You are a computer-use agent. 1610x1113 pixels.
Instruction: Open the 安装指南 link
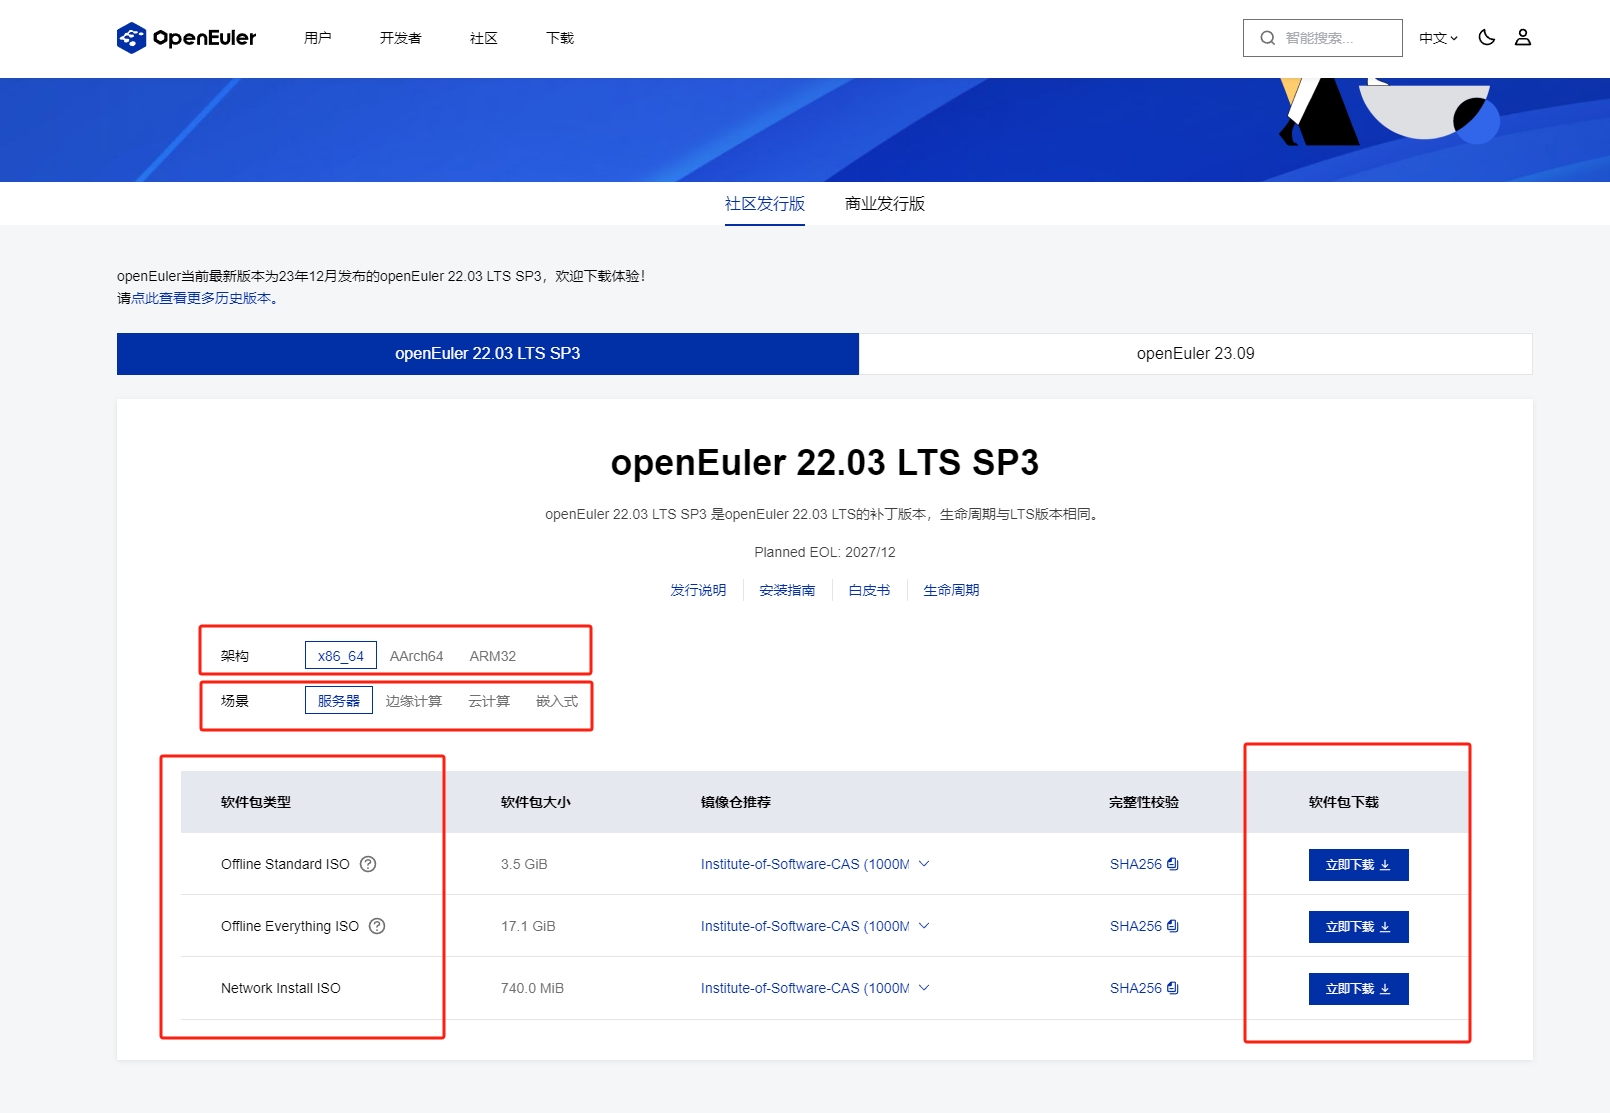(x=787, y=590)
